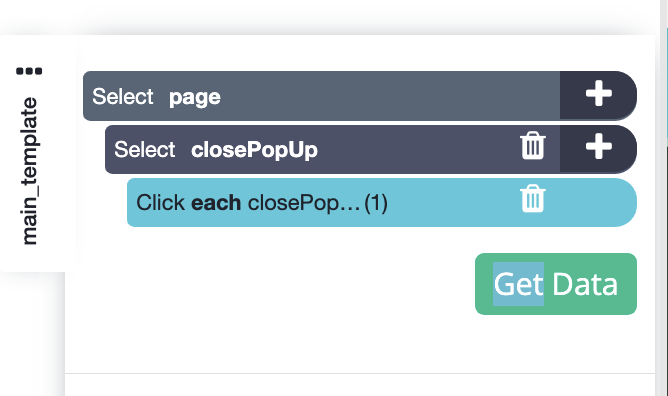The image size is (668, 396).
Task: Switch to the main_template tab
Action: click(x=30, y=171)
